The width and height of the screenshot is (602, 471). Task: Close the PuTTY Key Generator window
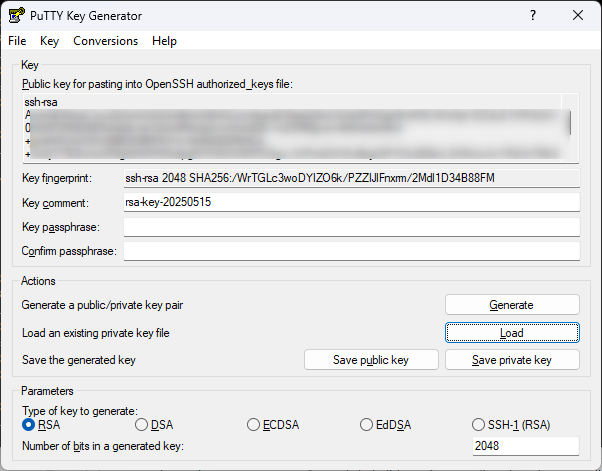[x=578, y=15]
